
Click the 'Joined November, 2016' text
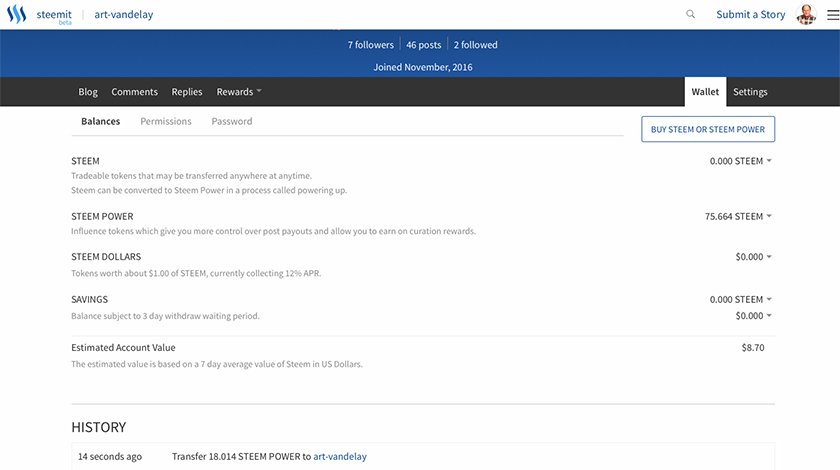point(423,67)
